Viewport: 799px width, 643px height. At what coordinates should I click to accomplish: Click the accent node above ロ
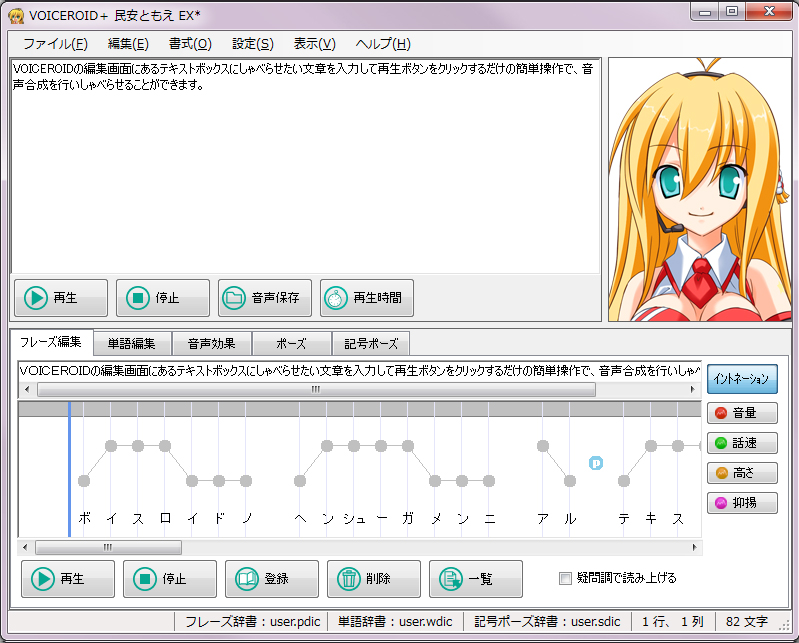point(165,446)
